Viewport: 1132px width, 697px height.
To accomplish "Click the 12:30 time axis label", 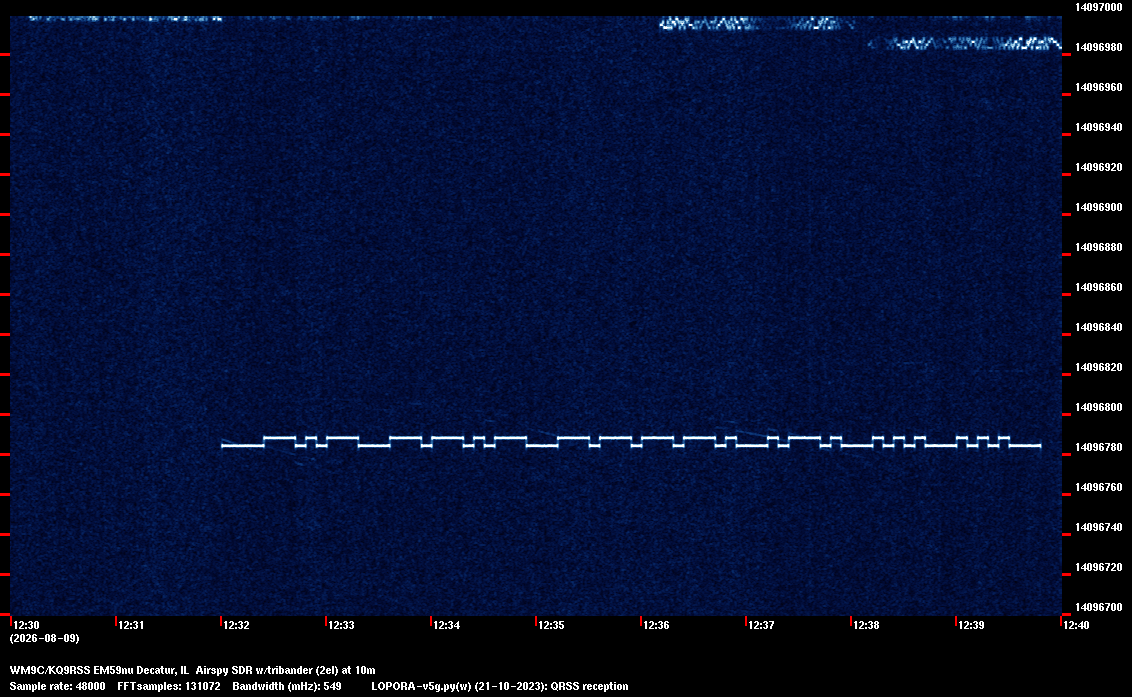I will click(x=27, y=625).
